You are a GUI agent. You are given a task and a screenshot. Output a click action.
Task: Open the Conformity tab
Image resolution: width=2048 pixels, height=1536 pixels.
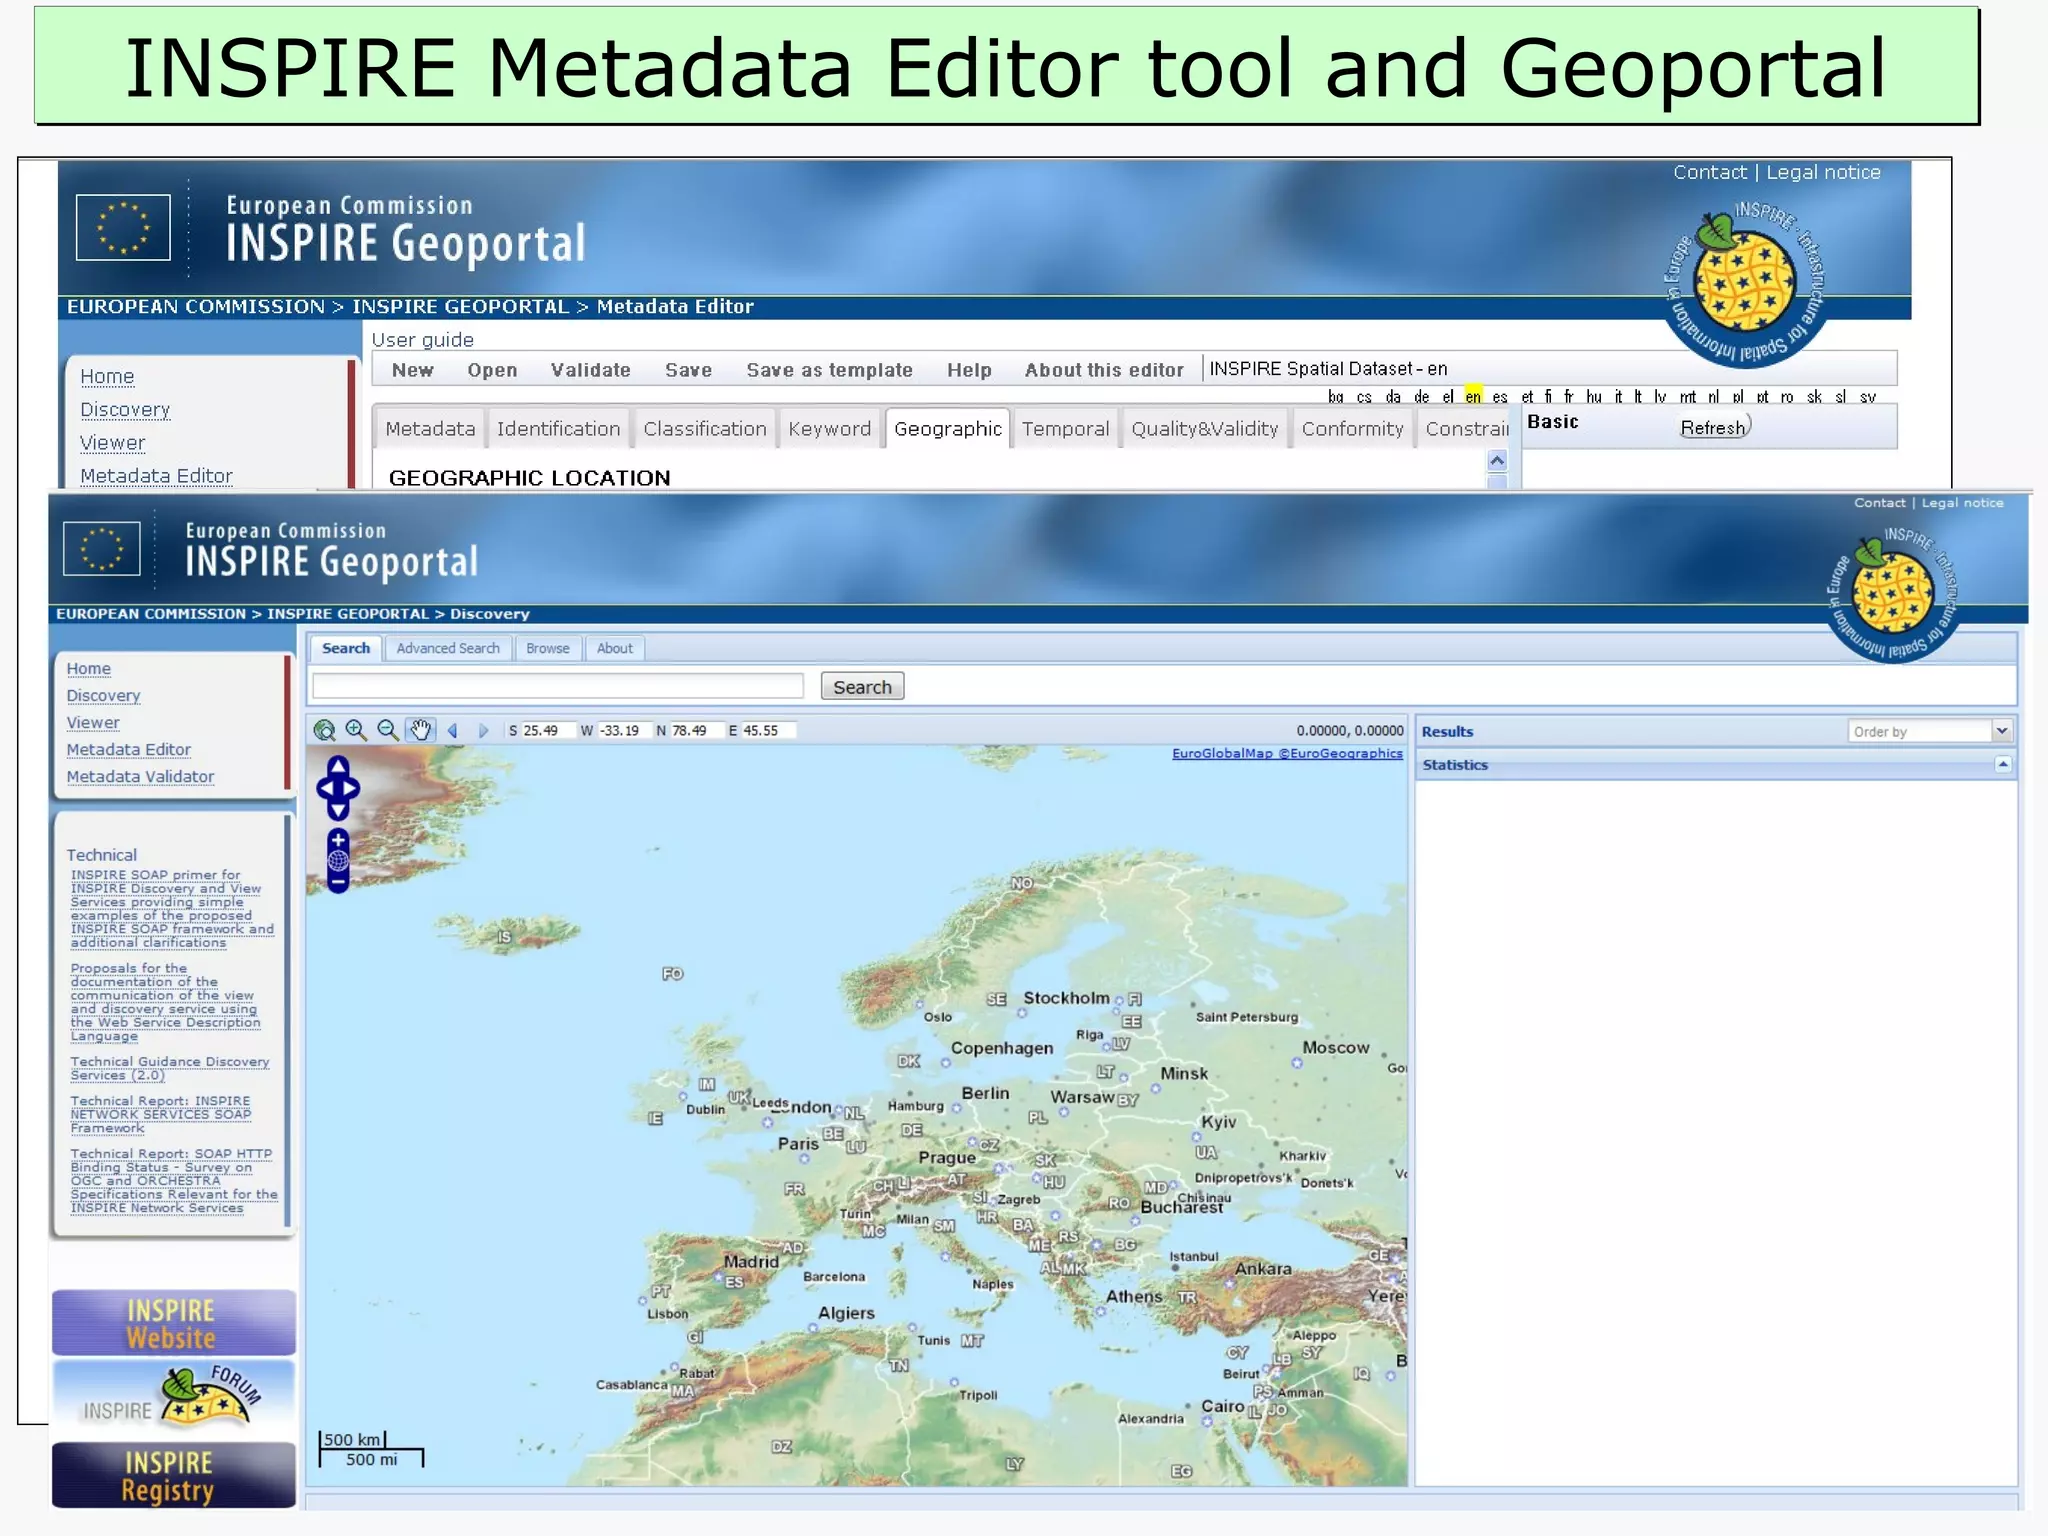point(1352,429)
